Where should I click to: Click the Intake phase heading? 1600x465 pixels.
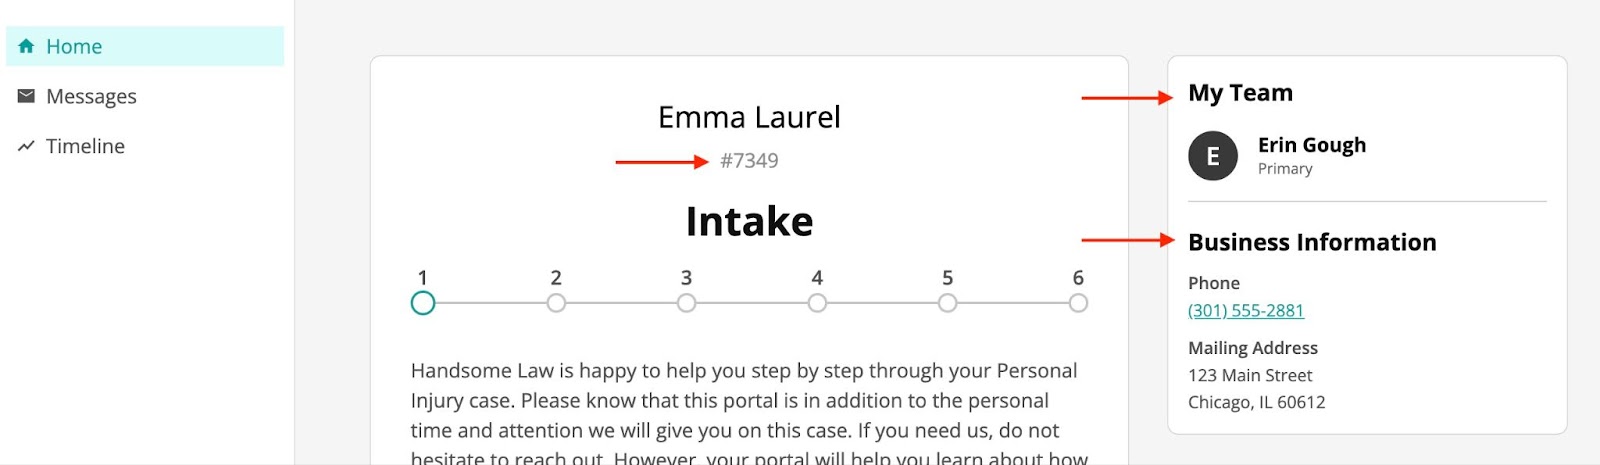point(749,221)
